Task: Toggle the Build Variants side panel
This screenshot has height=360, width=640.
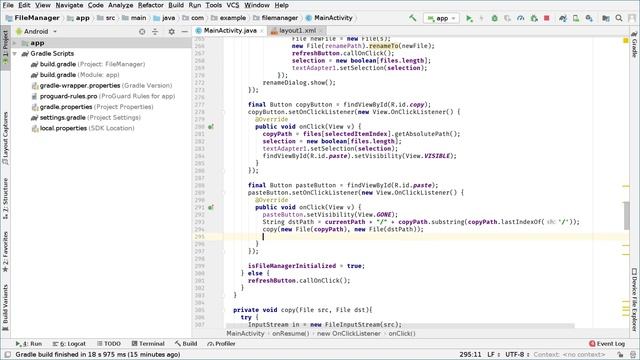Action: tap(5, 307)
